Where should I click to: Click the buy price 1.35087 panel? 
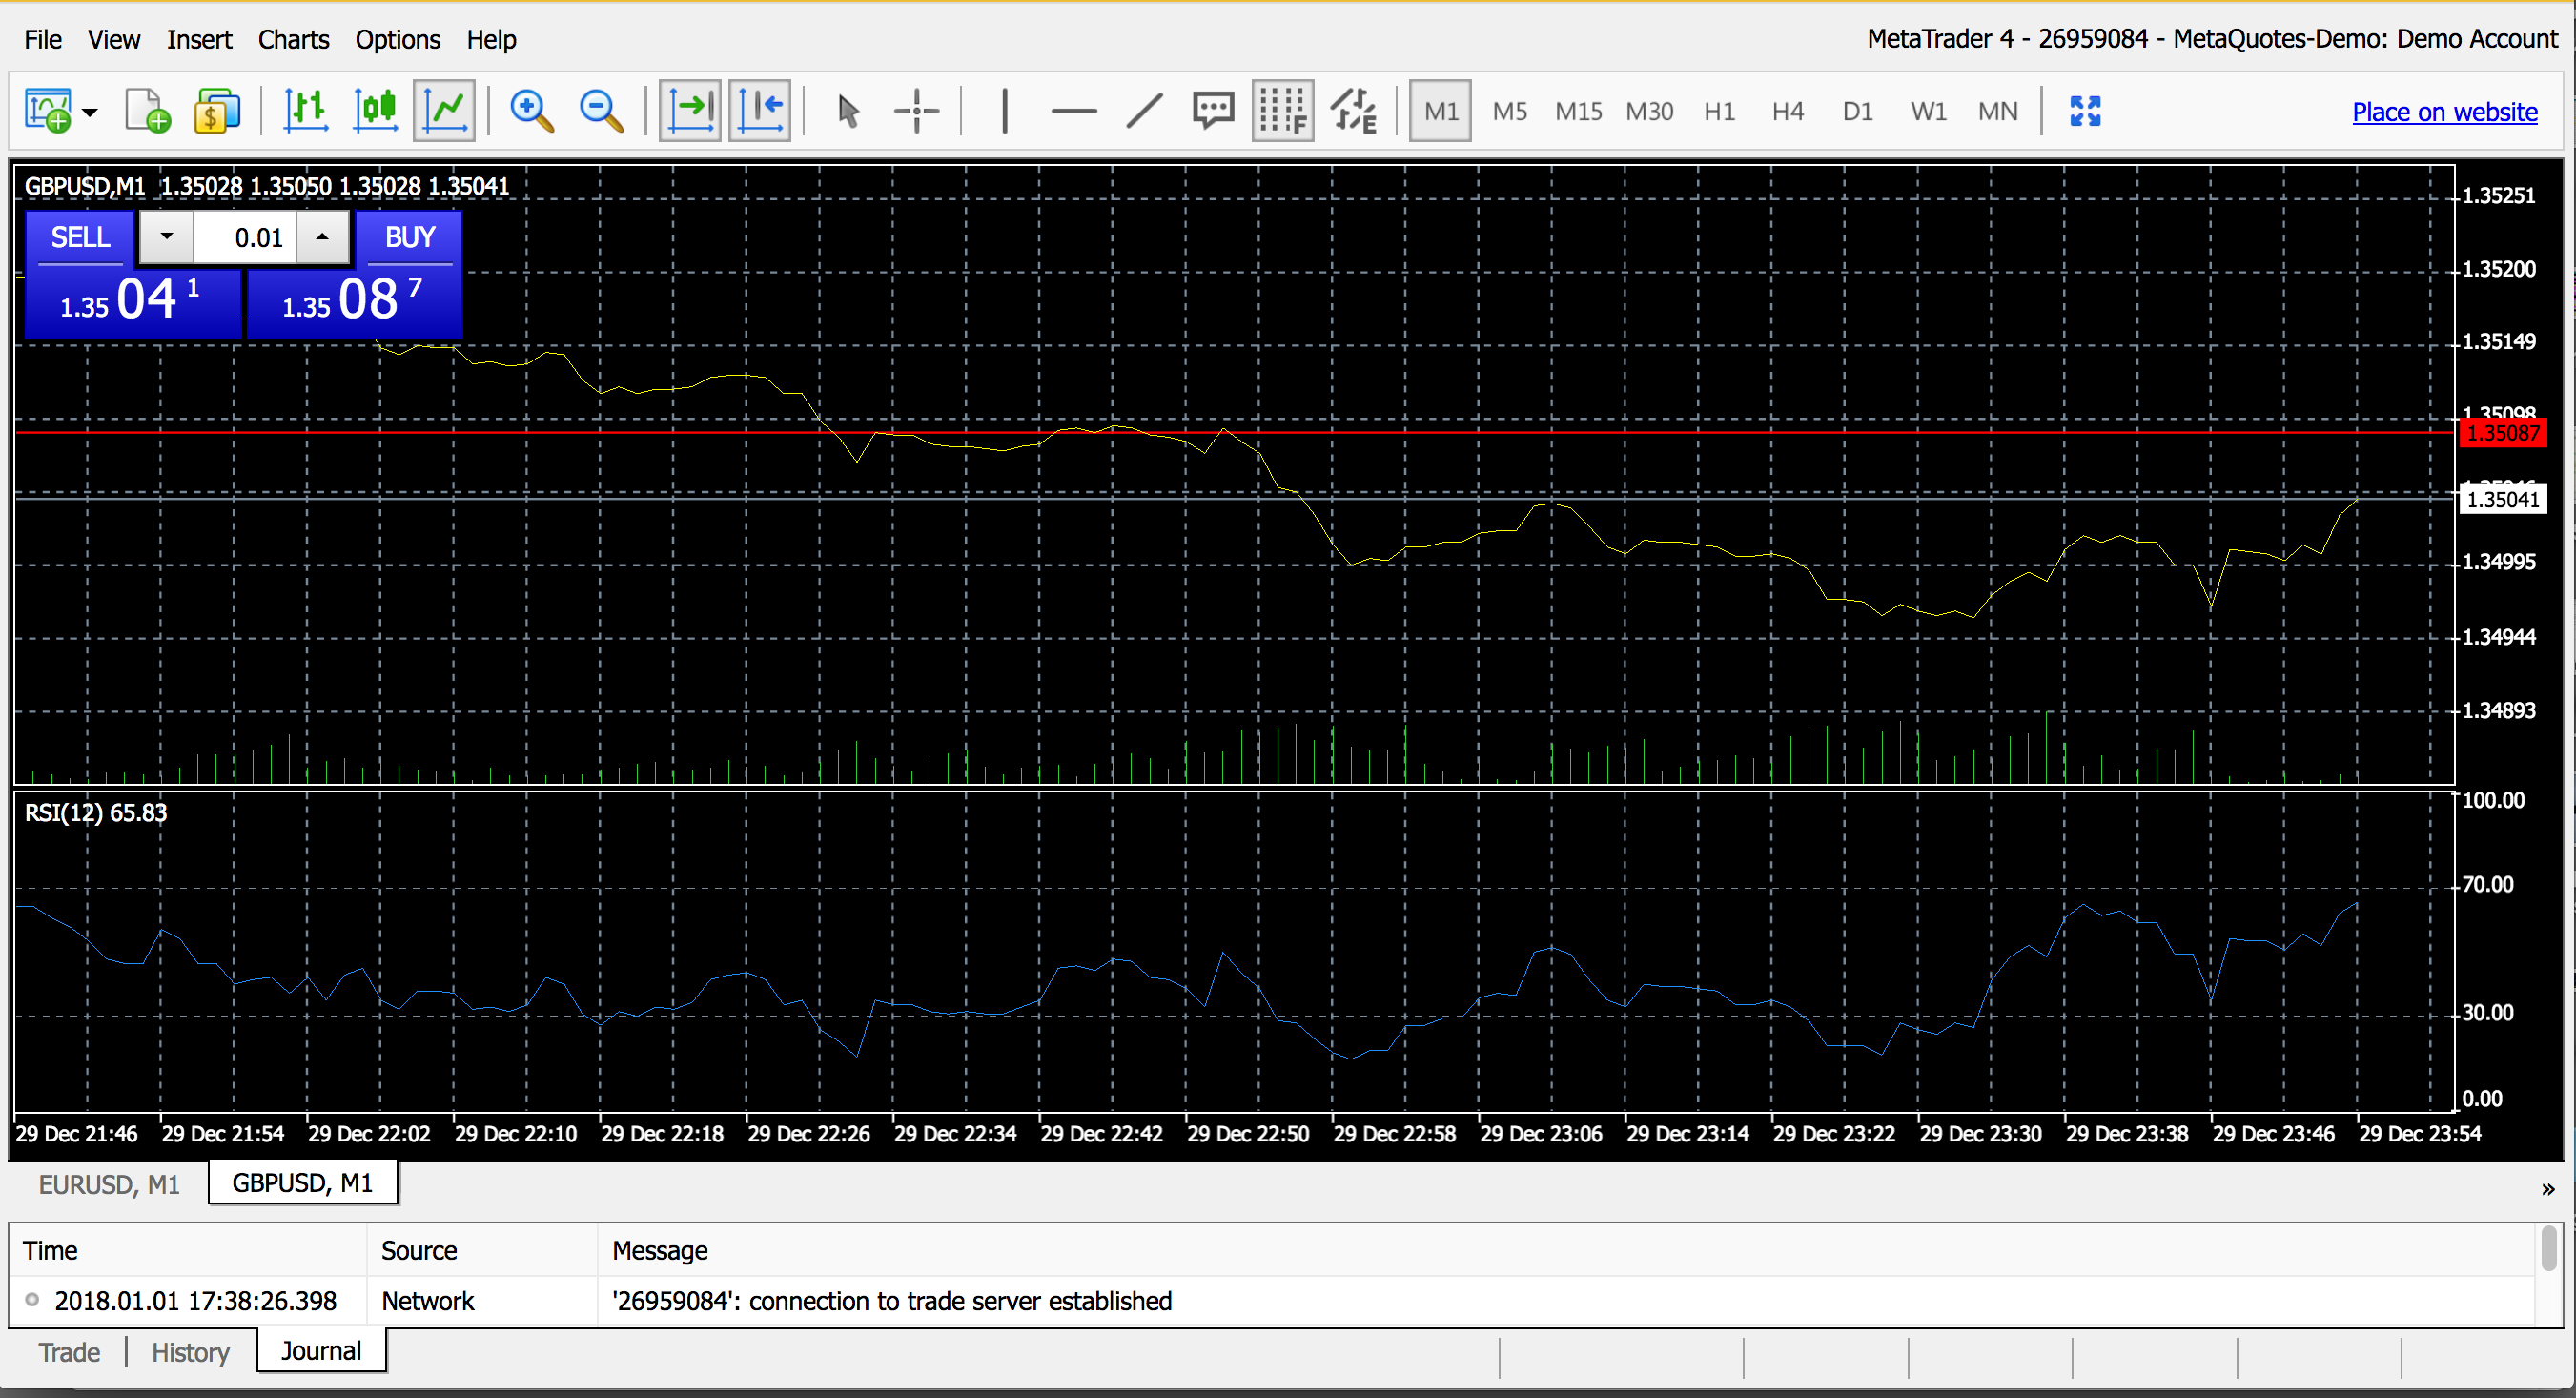(355, 303)
